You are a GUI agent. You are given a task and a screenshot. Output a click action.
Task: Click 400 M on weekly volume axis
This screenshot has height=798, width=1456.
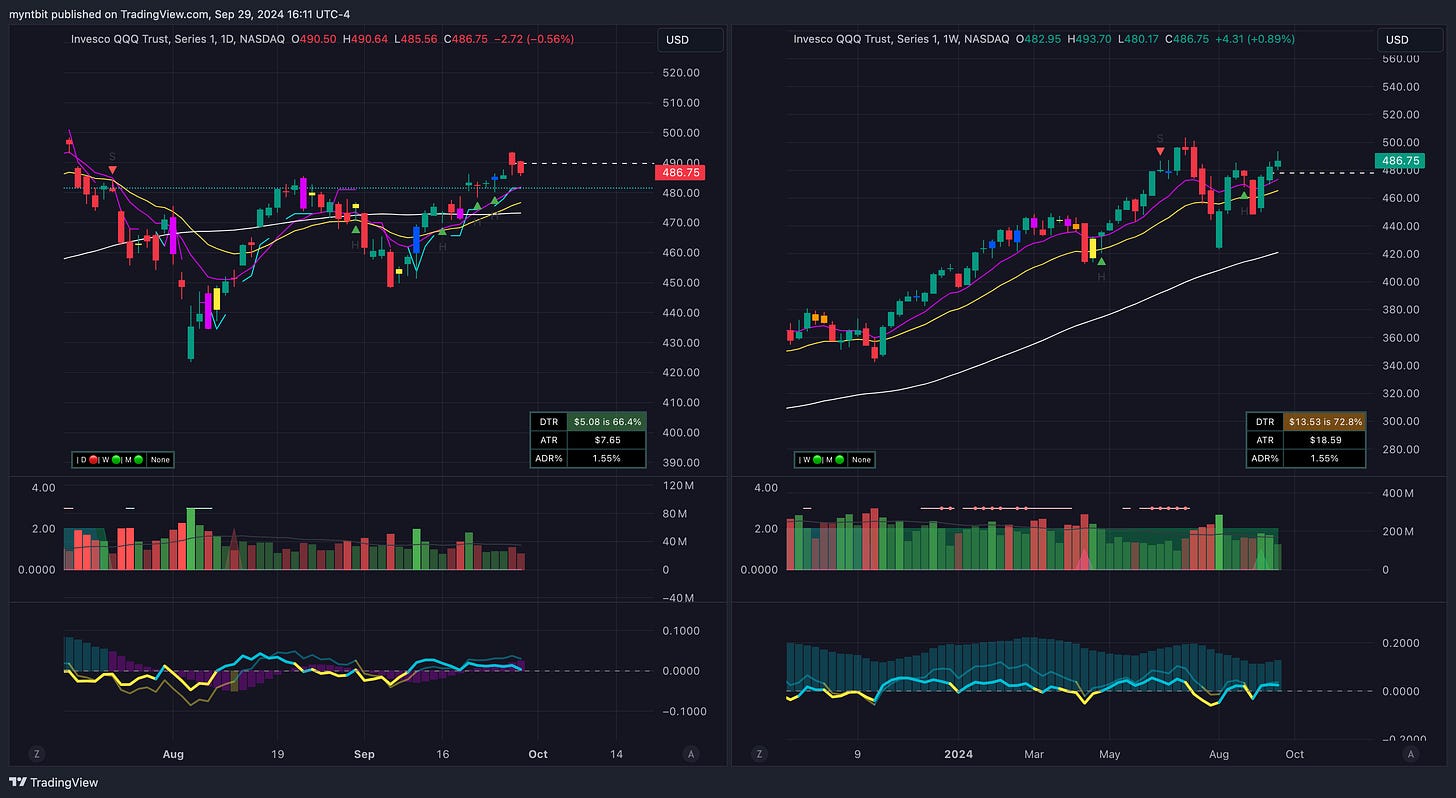tap(1399, 494)
